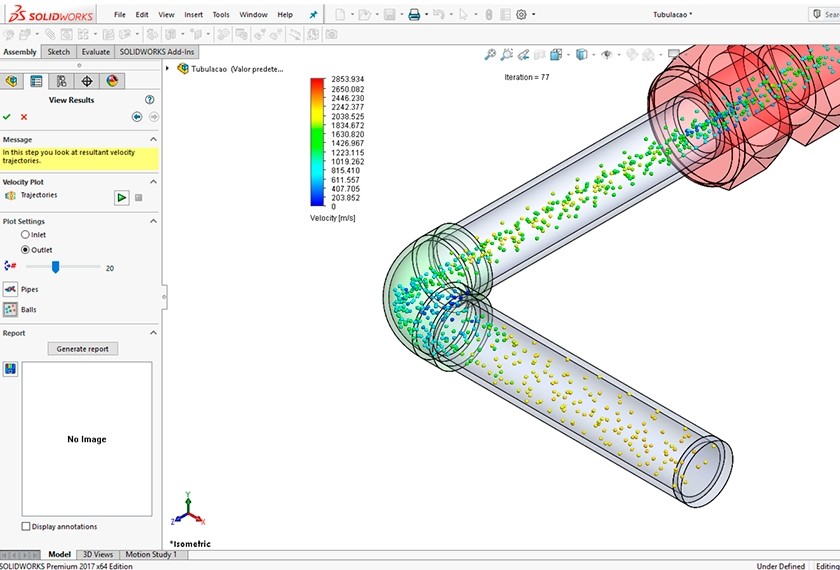
Task: Select the Balls trajectory display icon
Action: click(x=10, y=310)
